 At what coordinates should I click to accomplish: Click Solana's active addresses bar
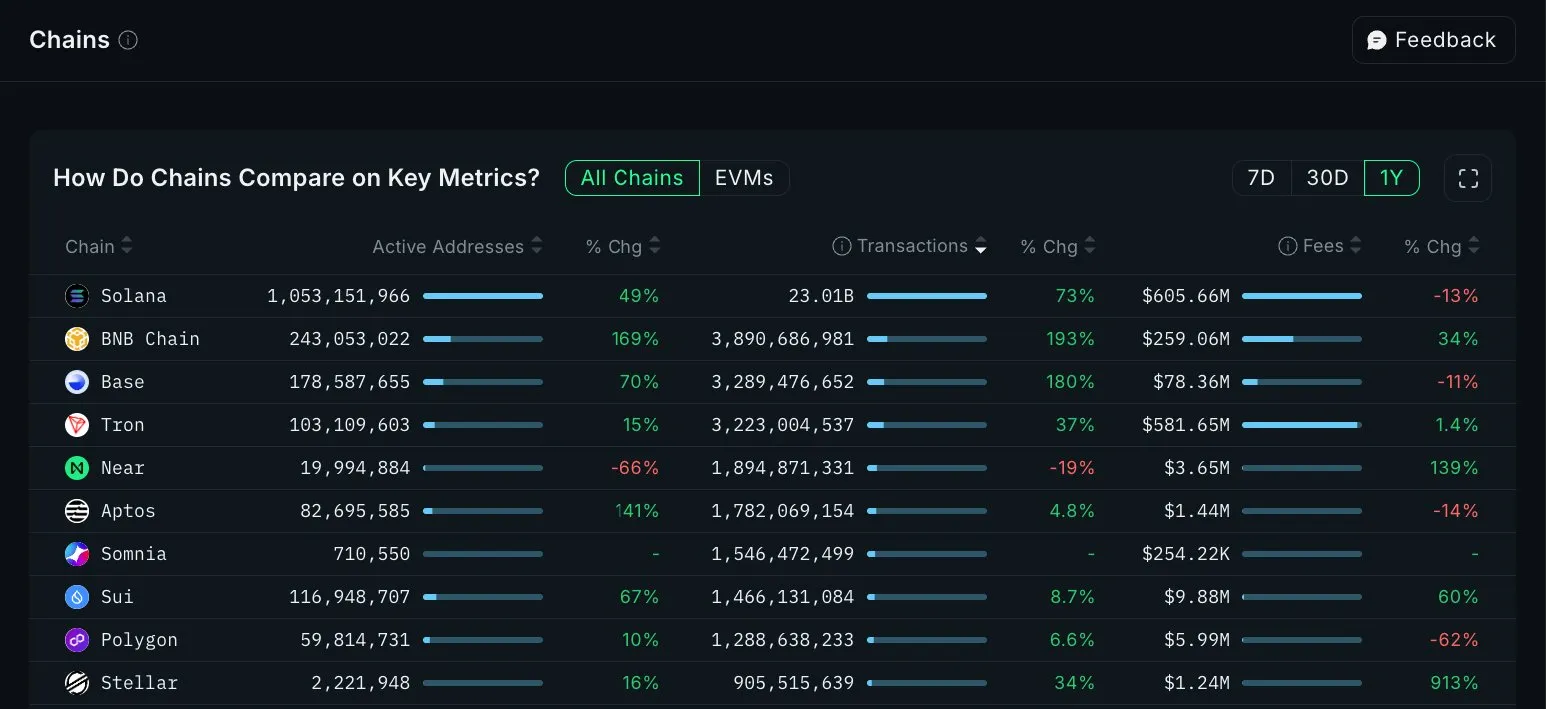tap(483, 296)
